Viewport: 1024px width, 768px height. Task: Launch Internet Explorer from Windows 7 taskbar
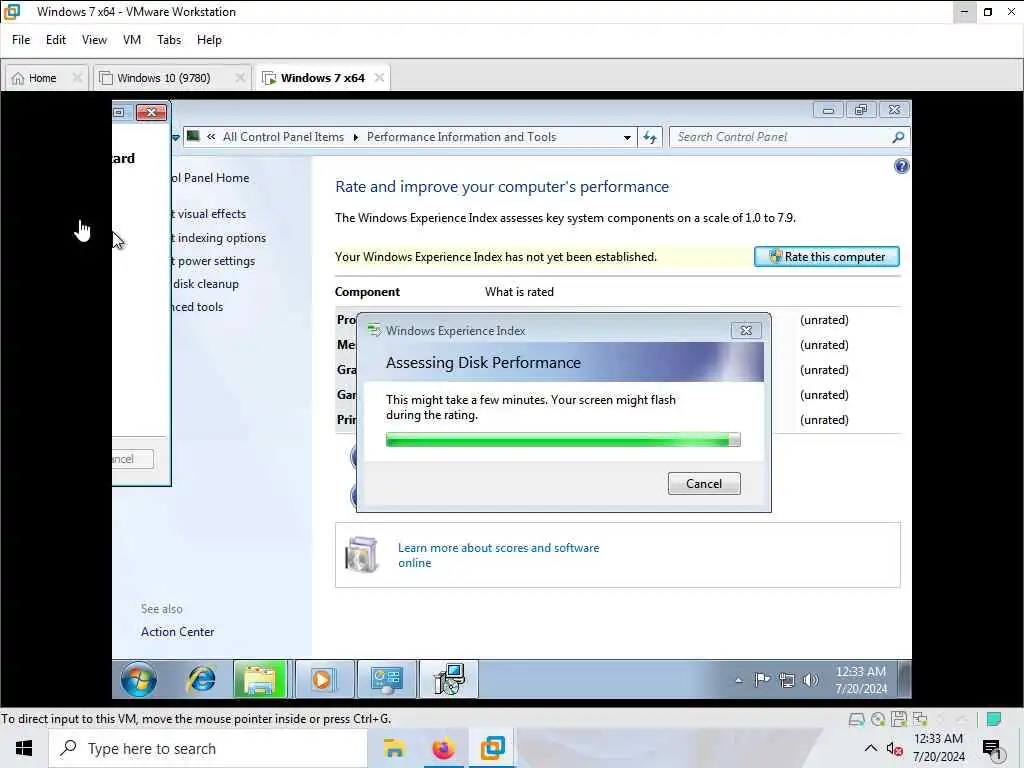(201, 679)
